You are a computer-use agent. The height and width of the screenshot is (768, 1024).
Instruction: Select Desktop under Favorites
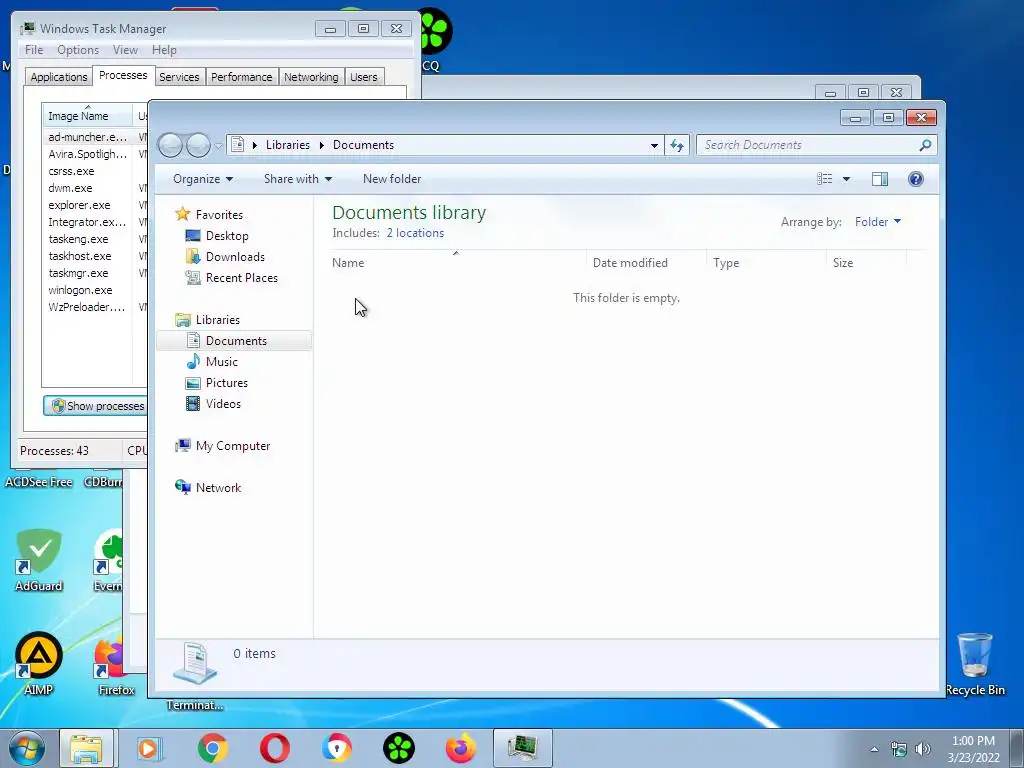coord(227,236)
